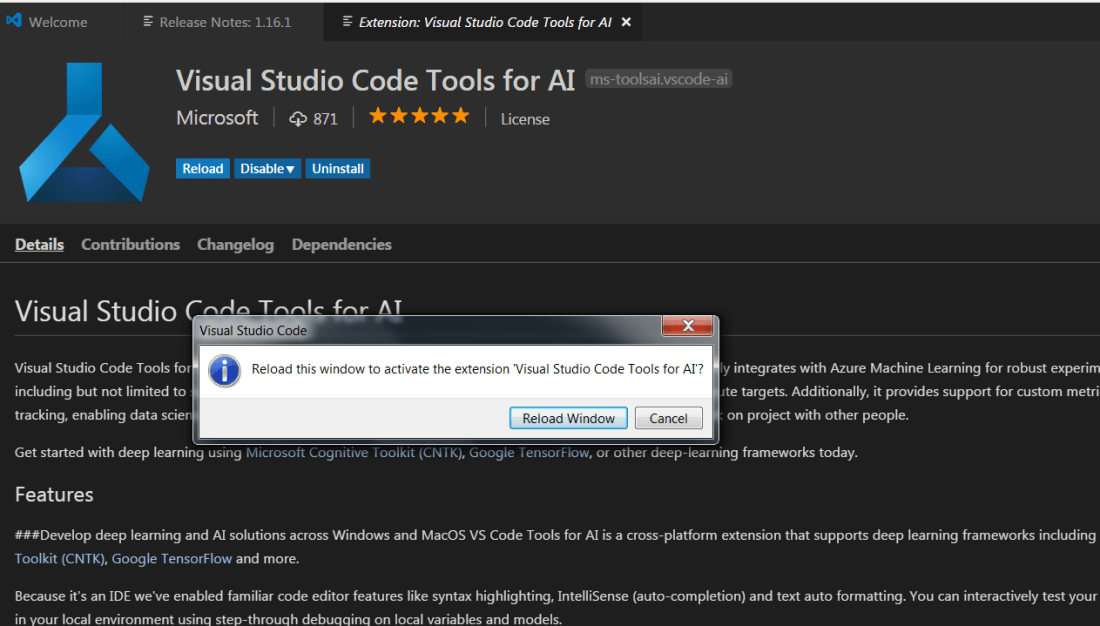The image size is (1100, 626).
Task: Click the five-star rating stars
Action: (419, 115)
